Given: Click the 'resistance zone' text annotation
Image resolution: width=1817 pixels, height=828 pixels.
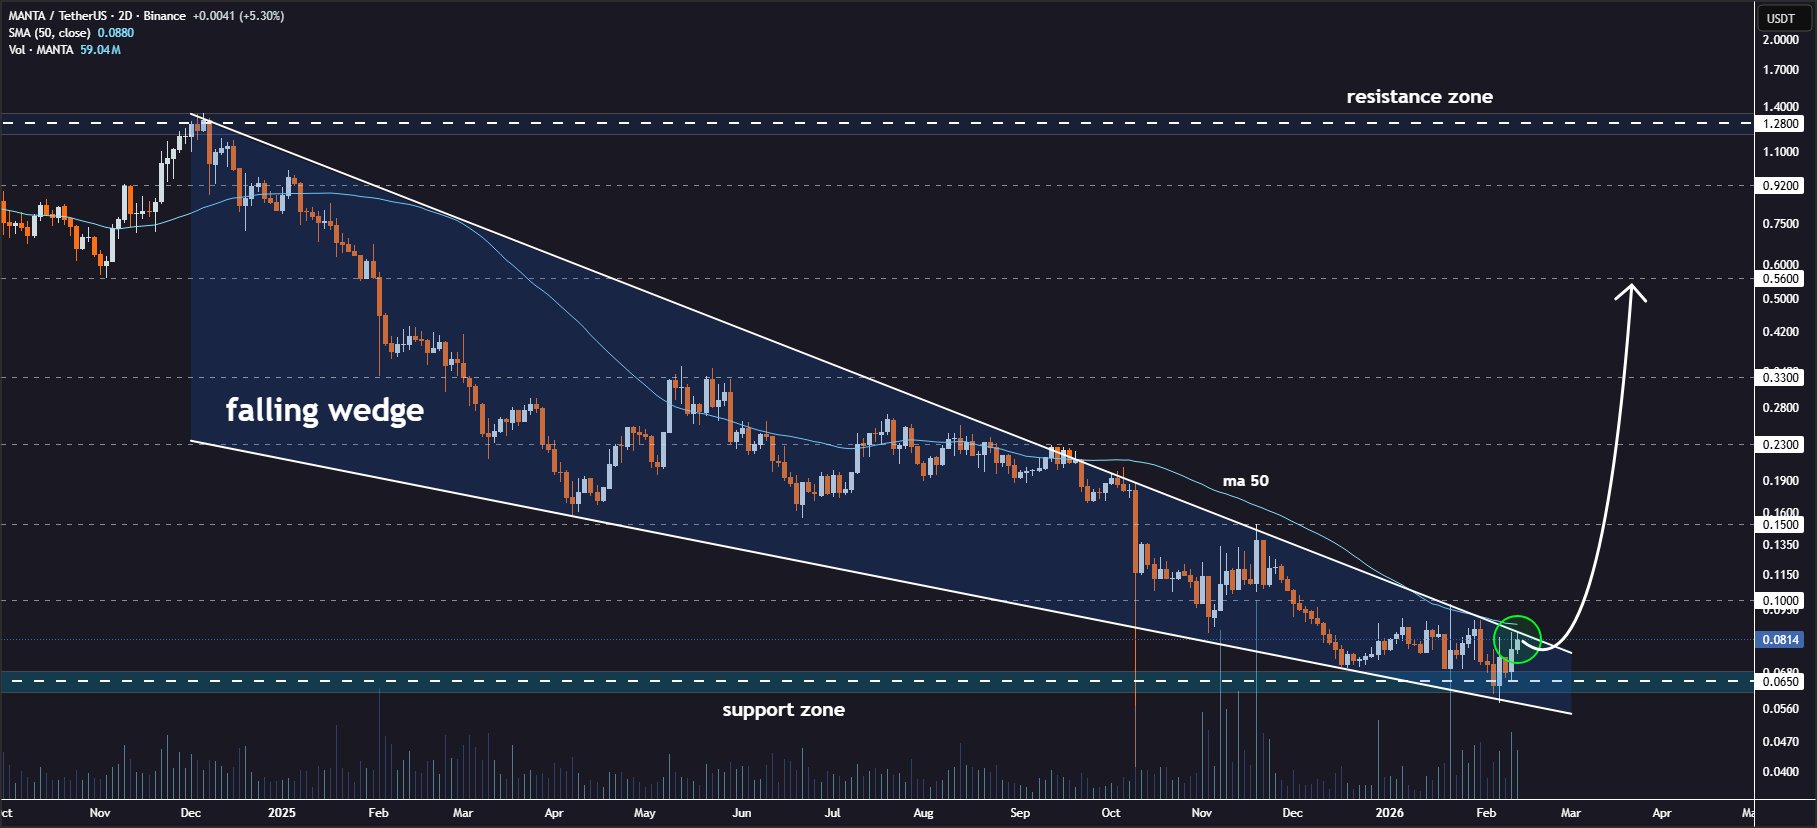Looking at the screenshot, I should [x=1419, y=97].
